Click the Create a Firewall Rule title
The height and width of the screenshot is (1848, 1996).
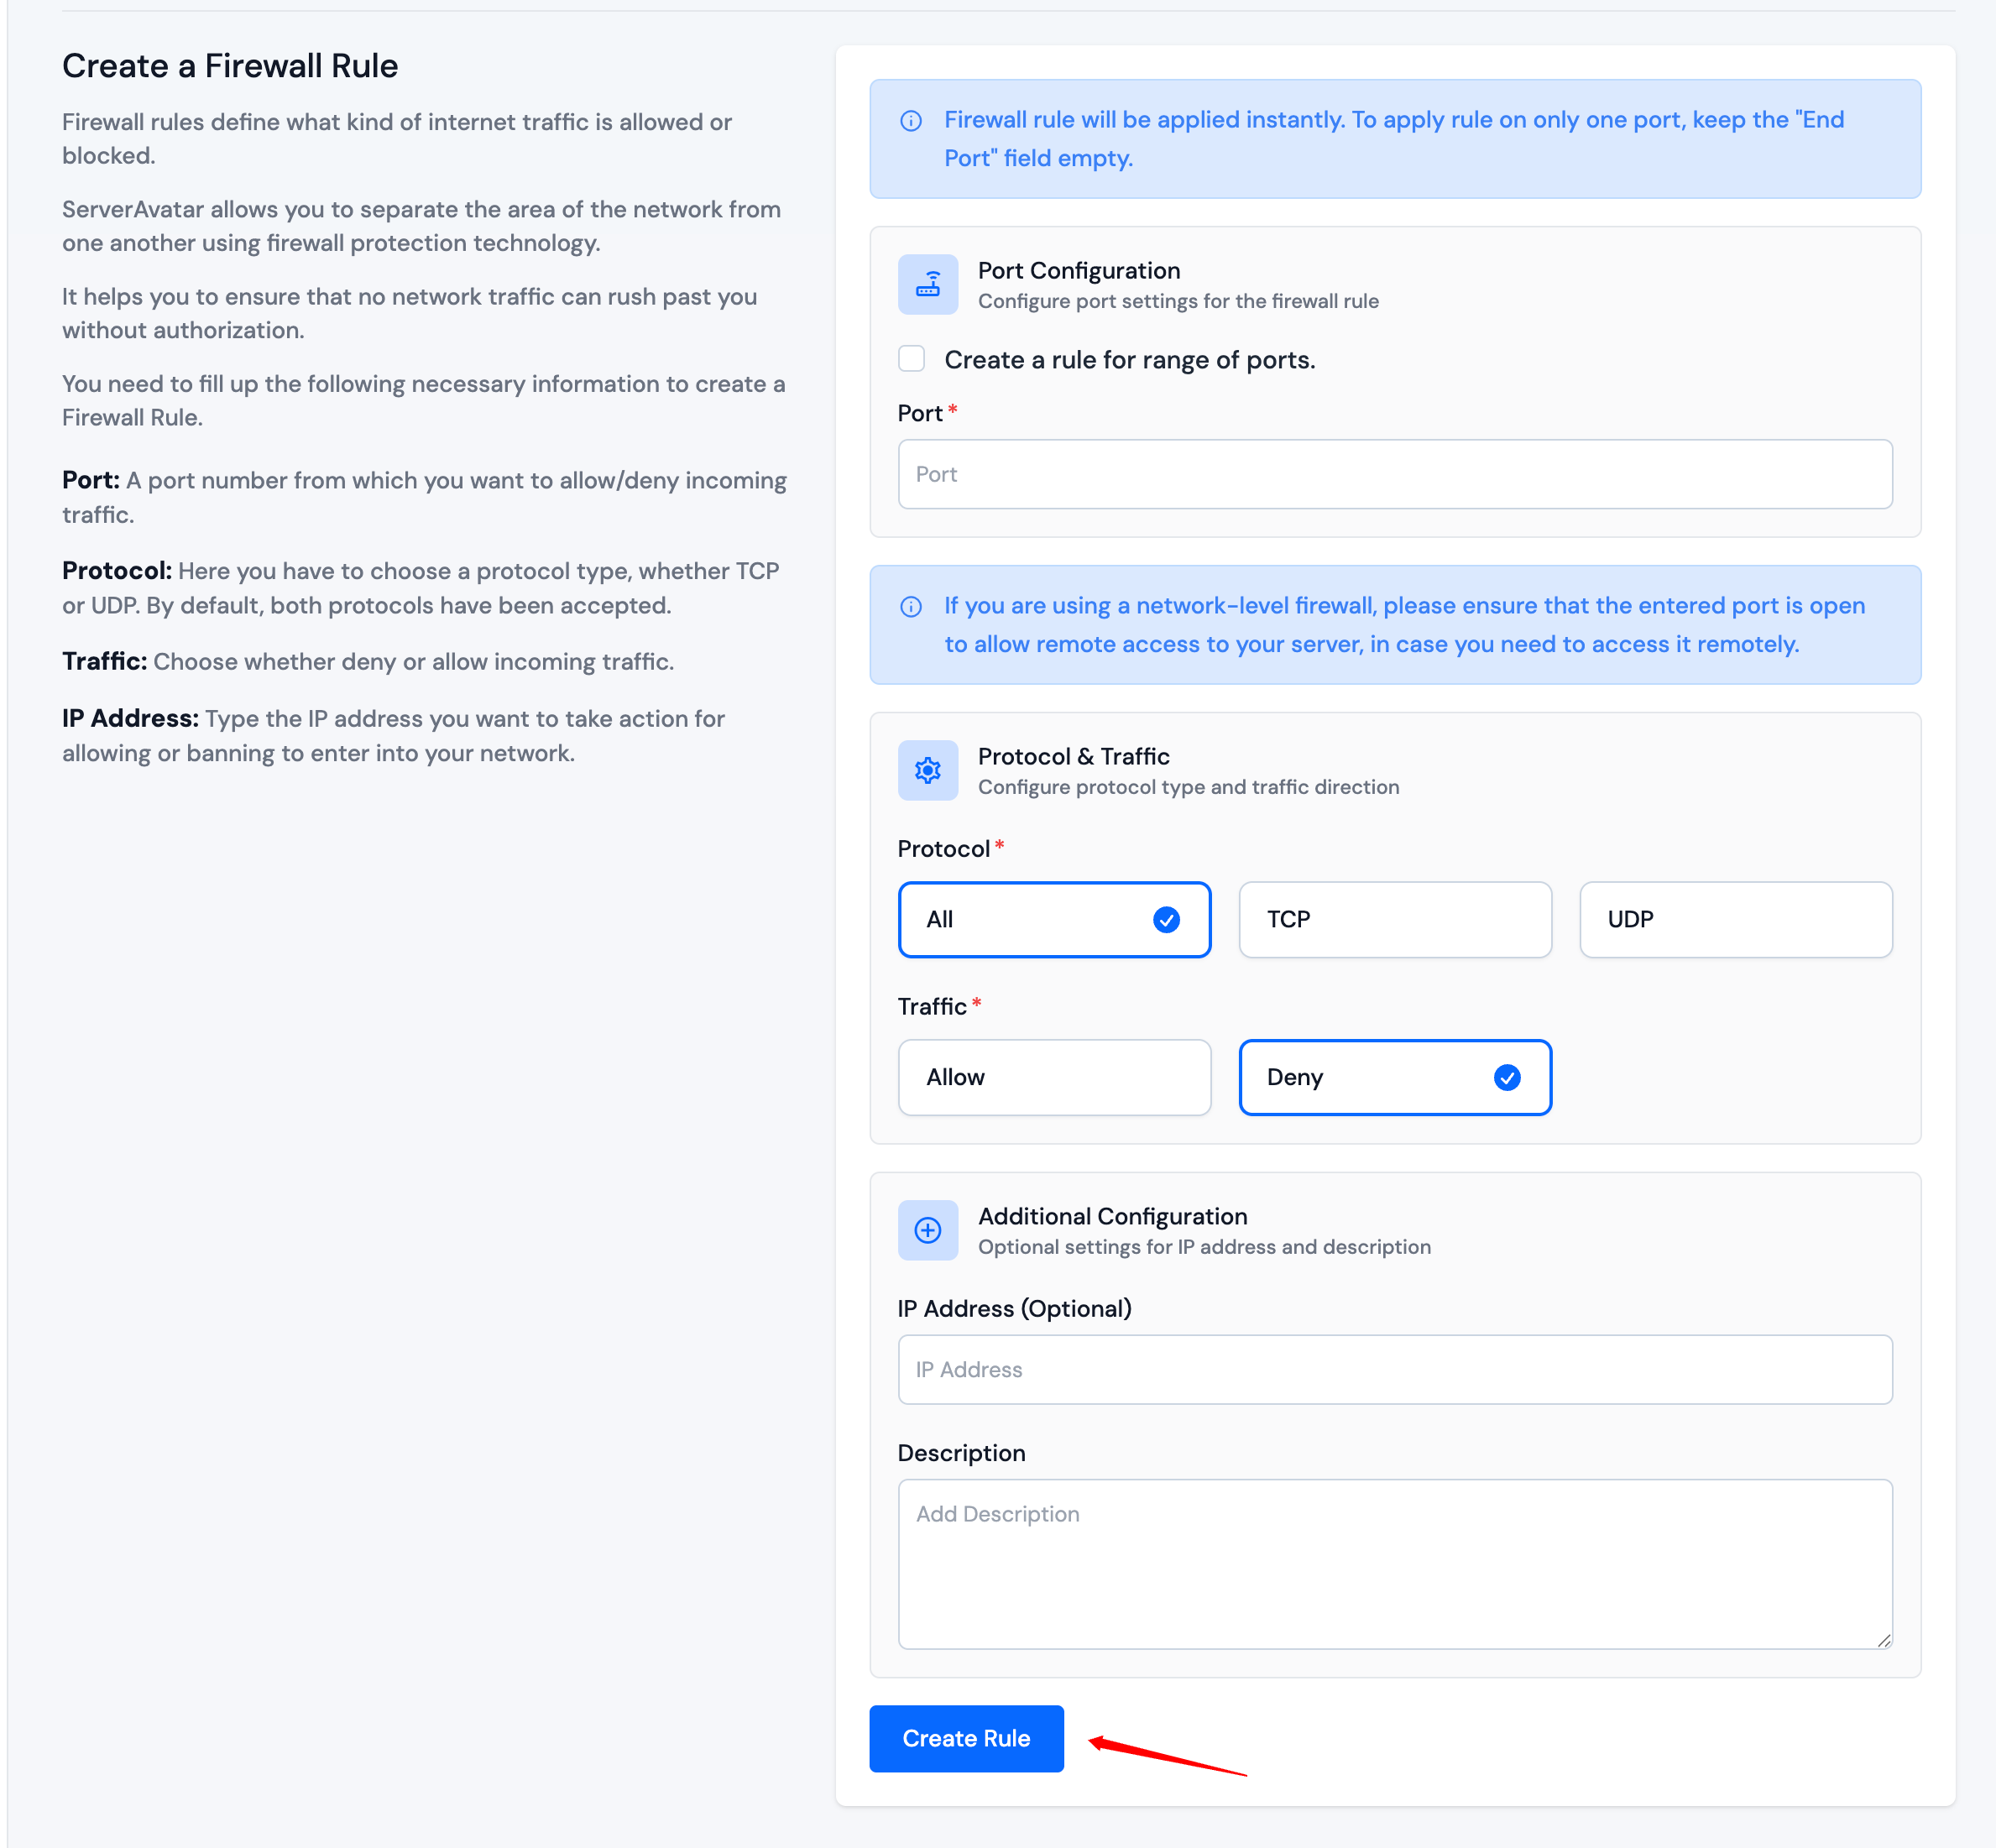point(230,66)
